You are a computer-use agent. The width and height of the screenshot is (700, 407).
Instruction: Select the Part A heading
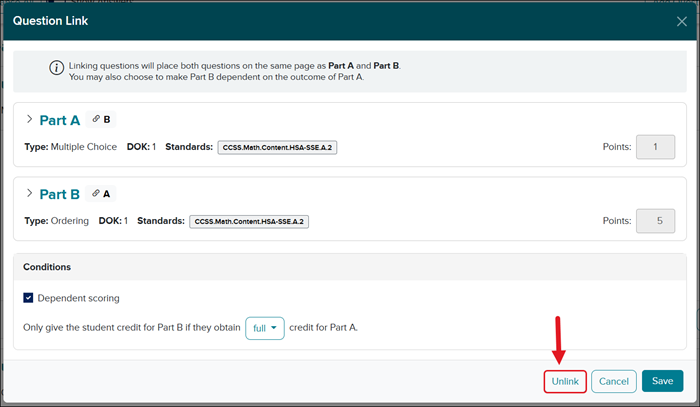pyautogui.click(x=60, y=120)
